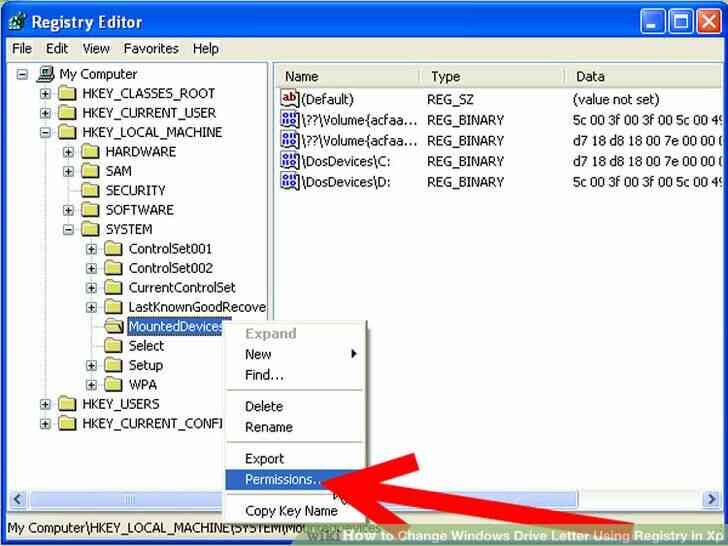728x546 pixels.
Task: Click the (Default) string value icon
Action: pyautogui.click(x=289, y=98)
